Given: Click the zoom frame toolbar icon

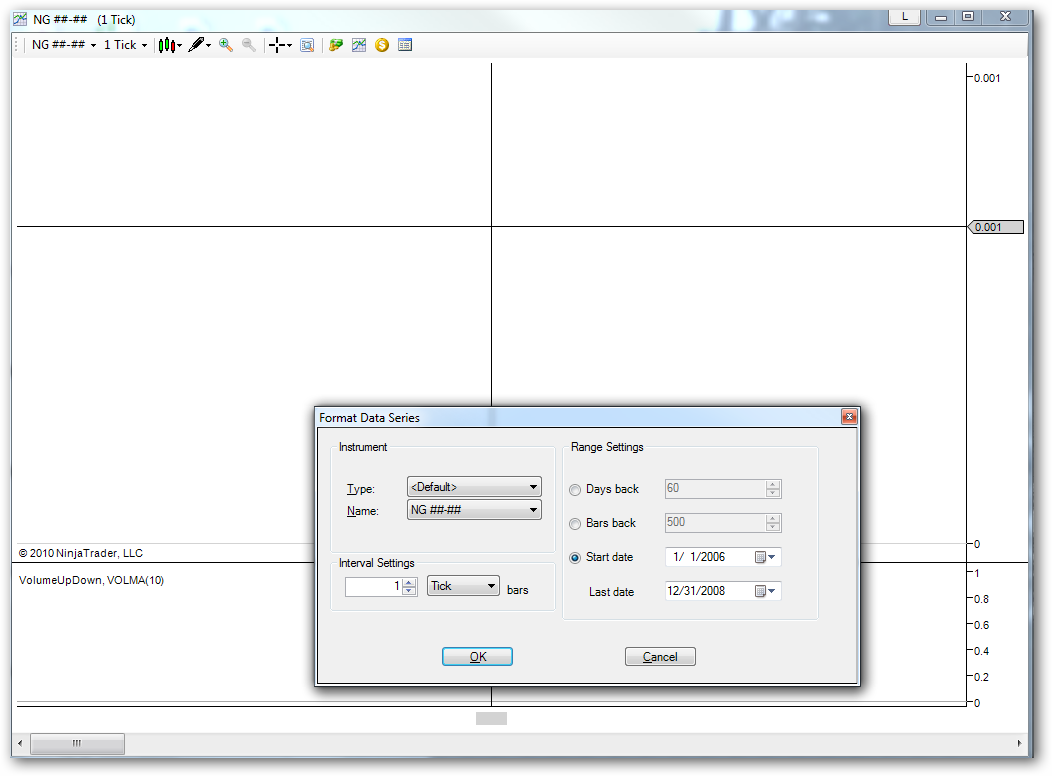Looking at the screenshot, I should (307, 45).
